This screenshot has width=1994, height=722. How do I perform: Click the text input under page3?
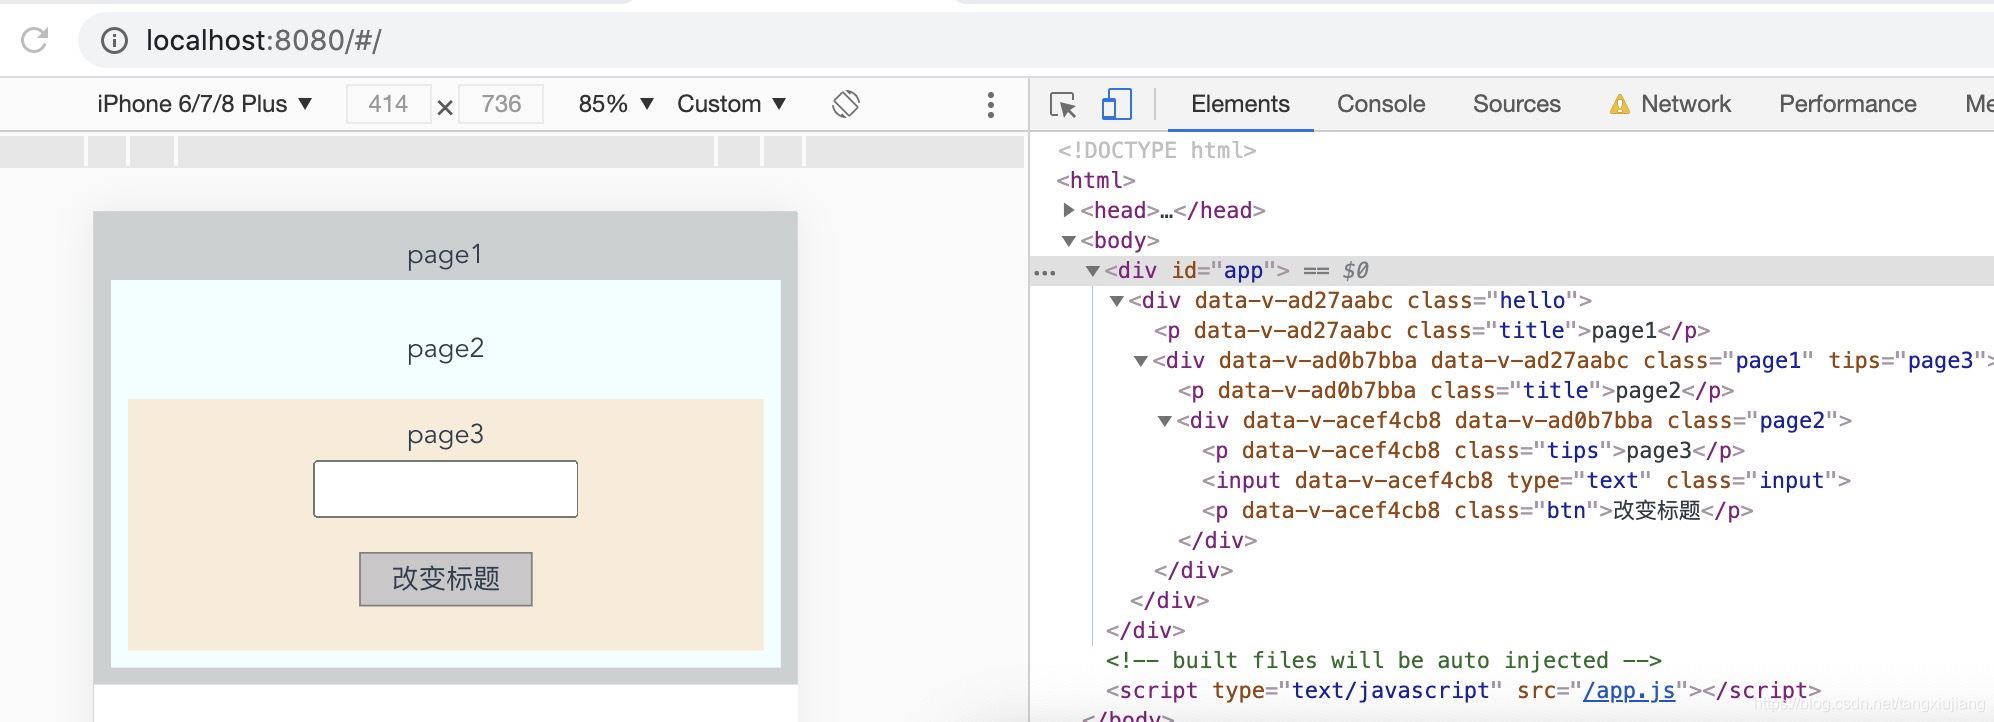[x=446, y=489]
